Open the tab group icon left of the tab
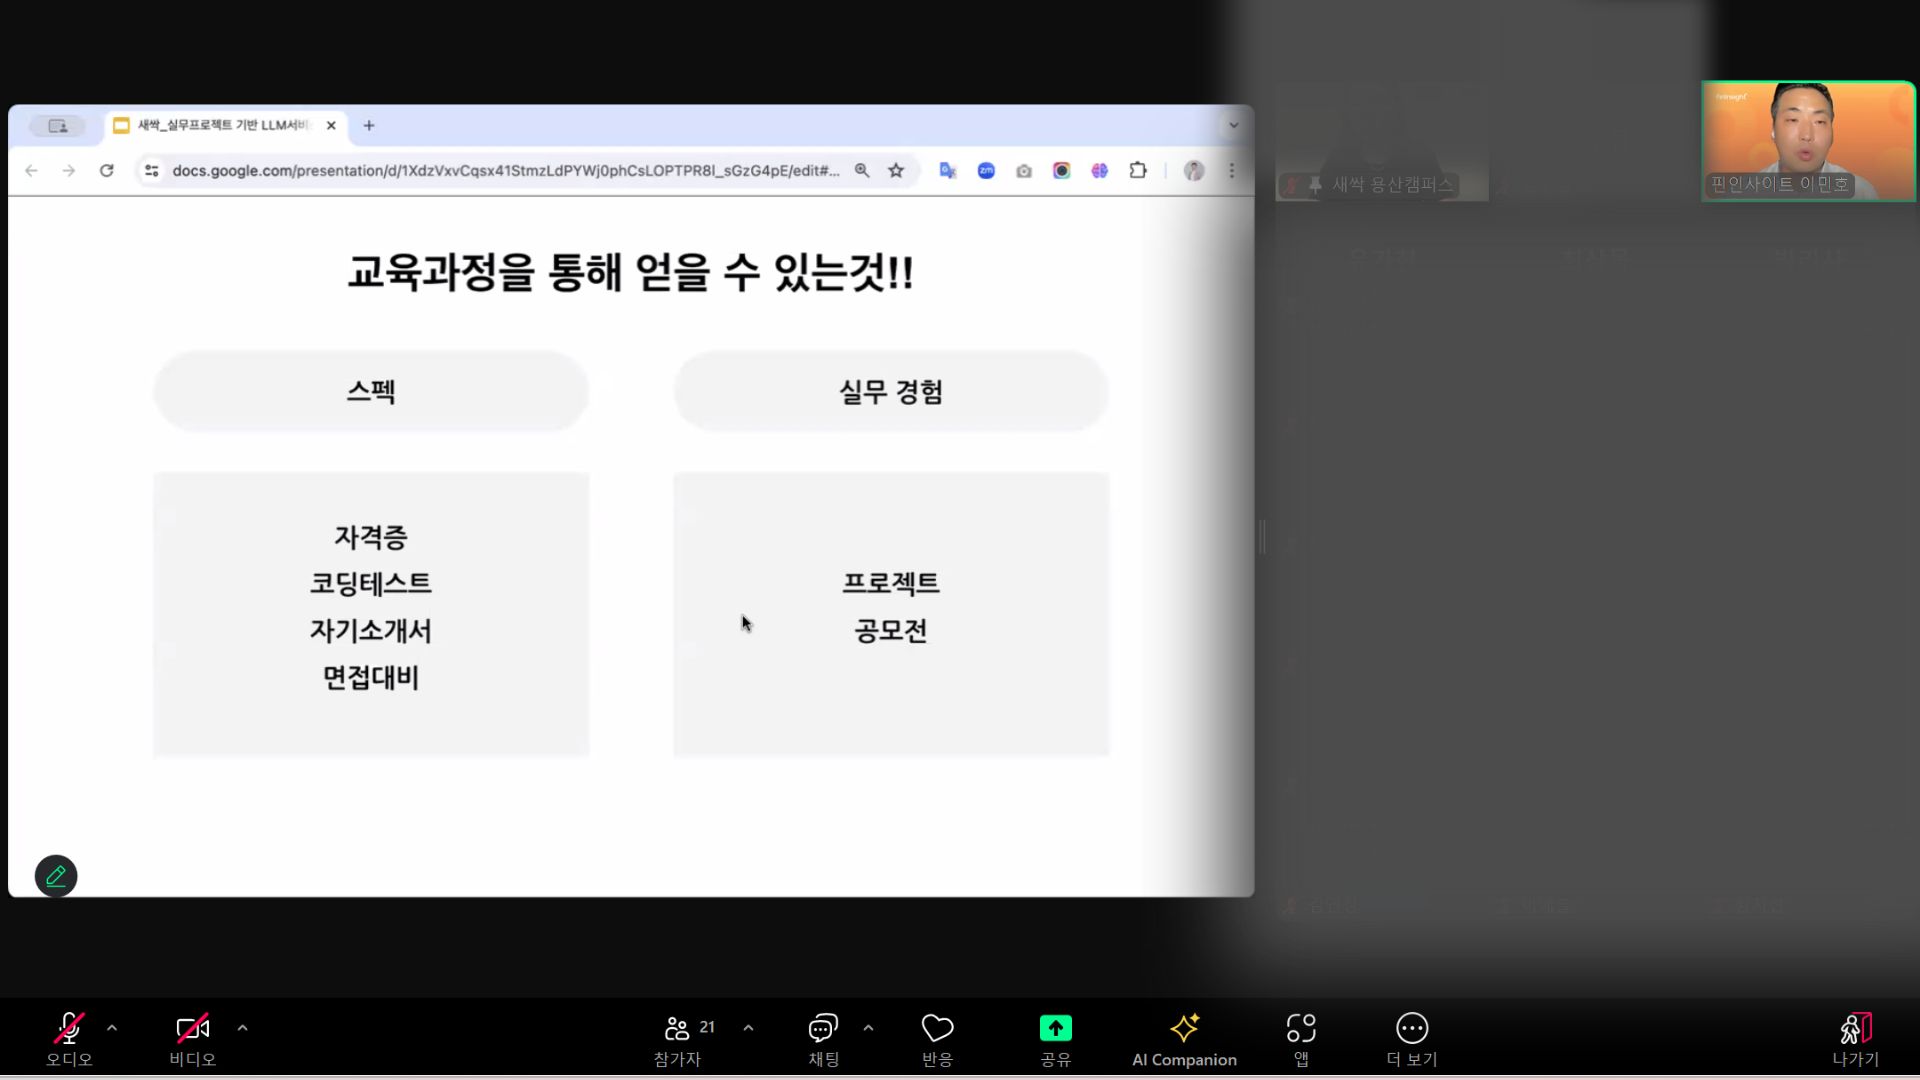The width and height of the screenshot is (1920, 1080). (x=57, y=126)
